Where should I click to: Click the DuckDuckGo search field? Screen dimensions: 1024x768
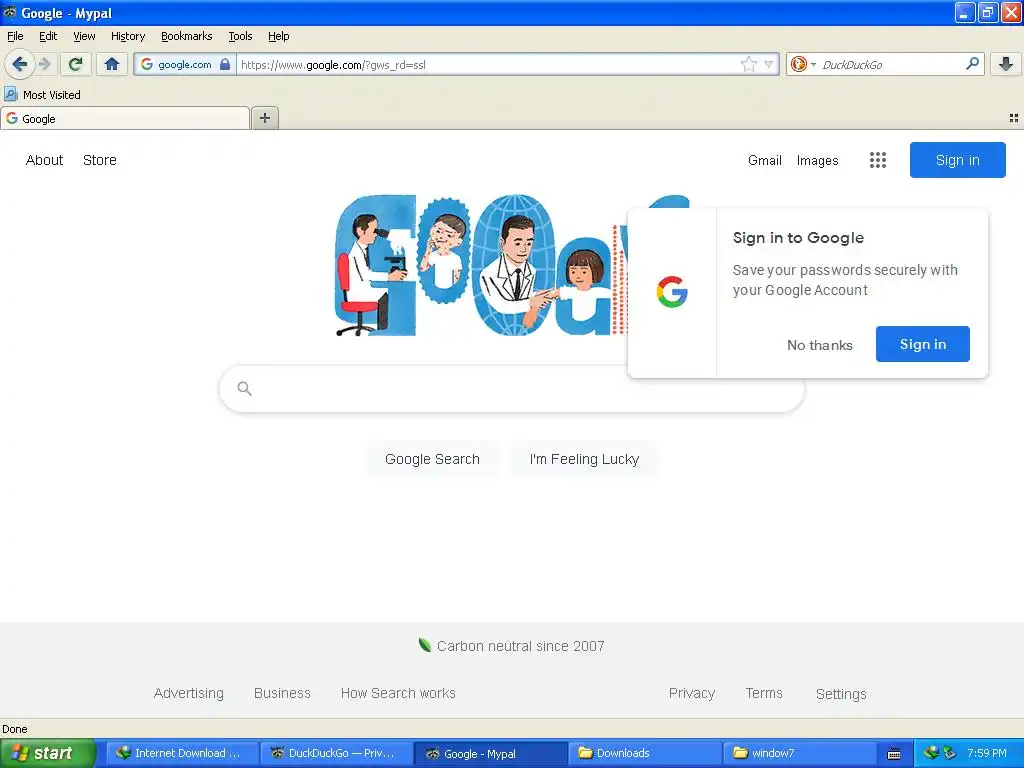(x=890, y=65)
